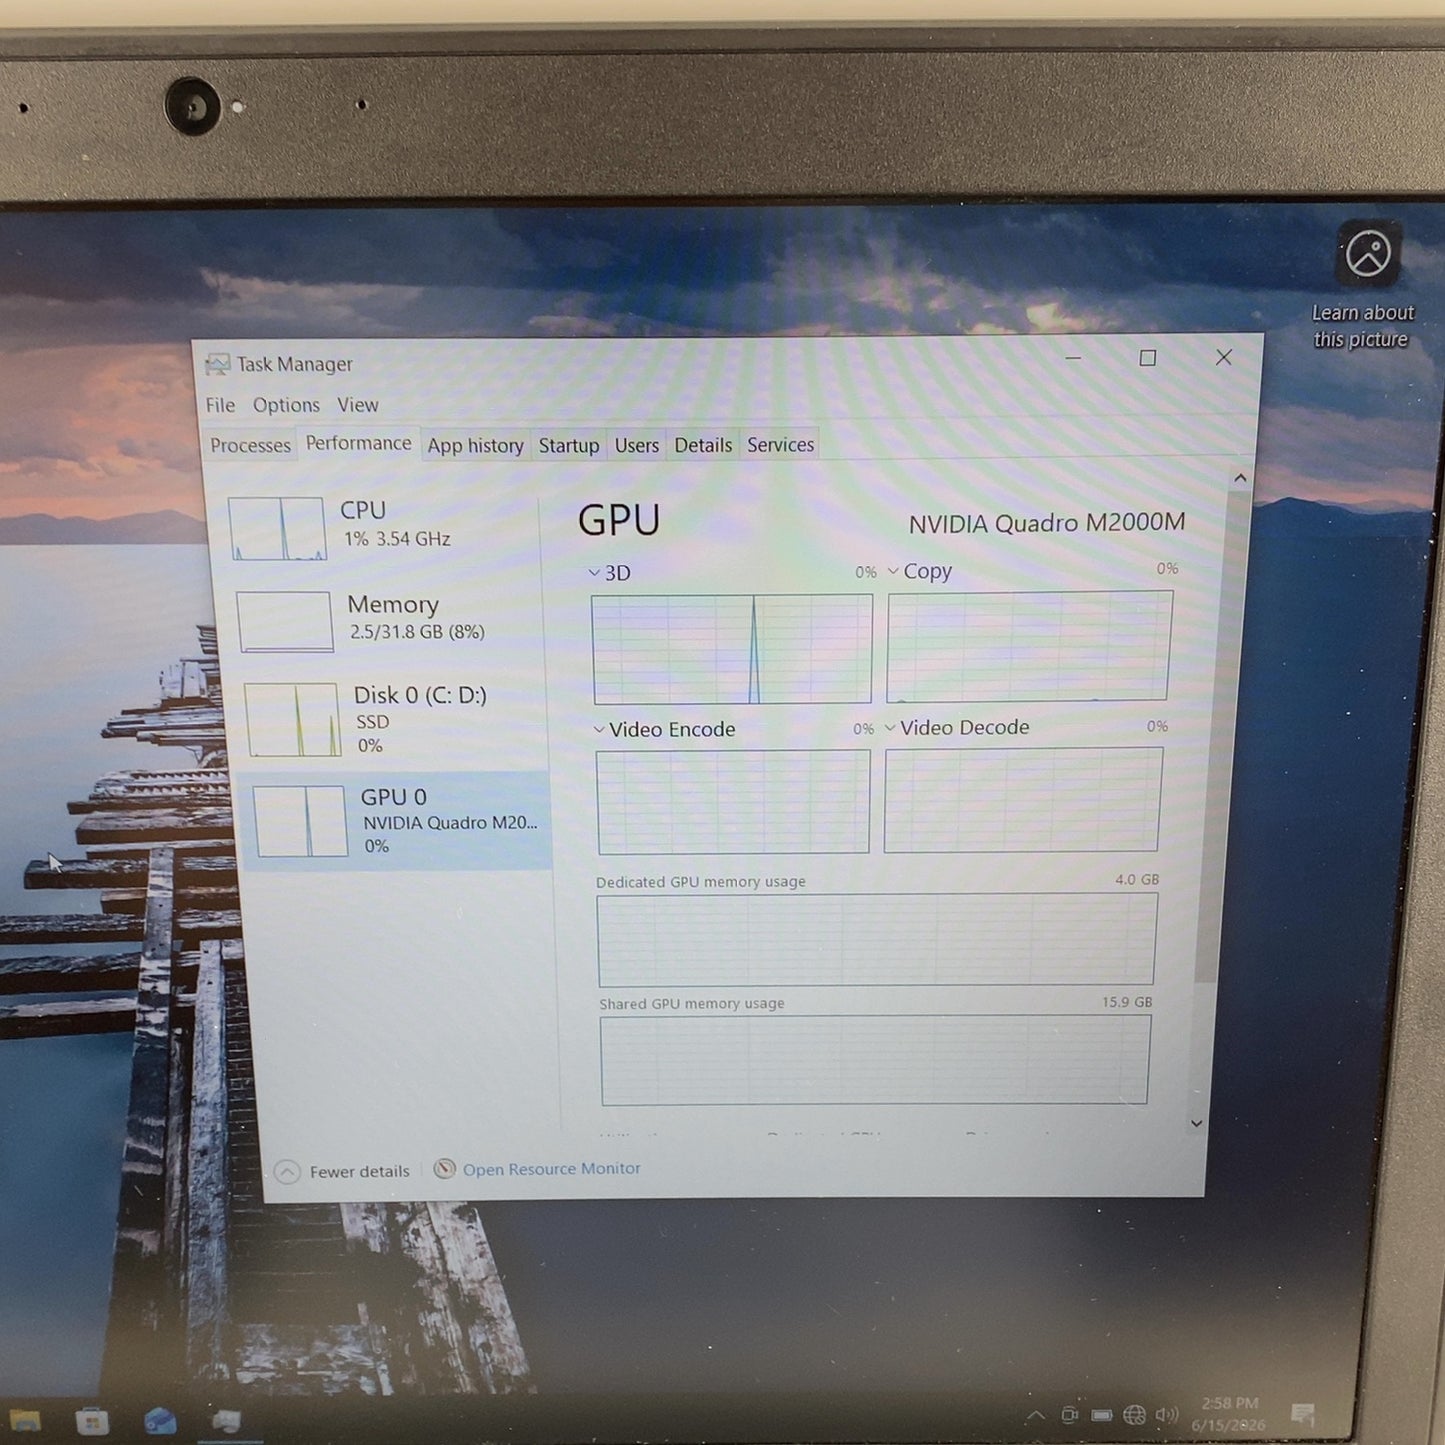Click the Copy usage graph
This screenshot has width=1445, height=1445.
[1029, 646]
